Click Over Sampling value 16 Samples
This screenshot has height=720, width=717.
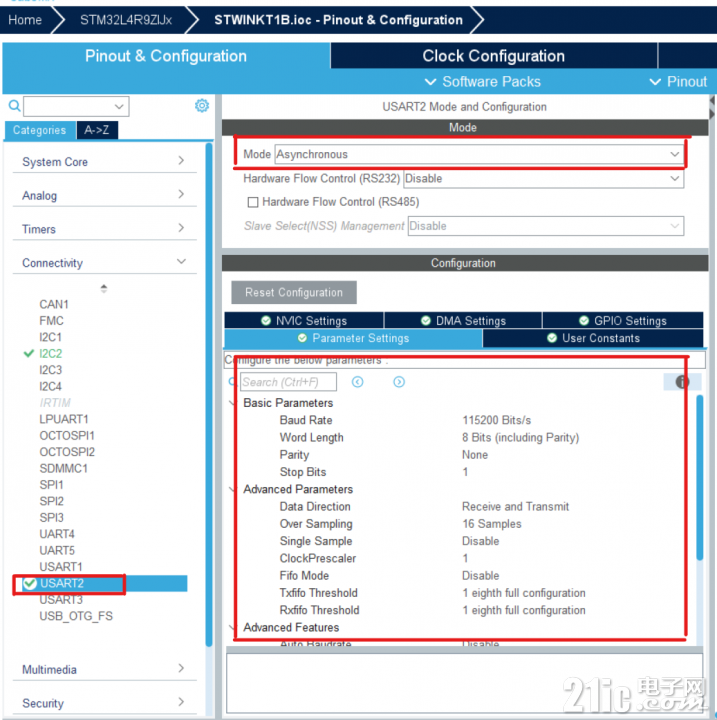491,524
